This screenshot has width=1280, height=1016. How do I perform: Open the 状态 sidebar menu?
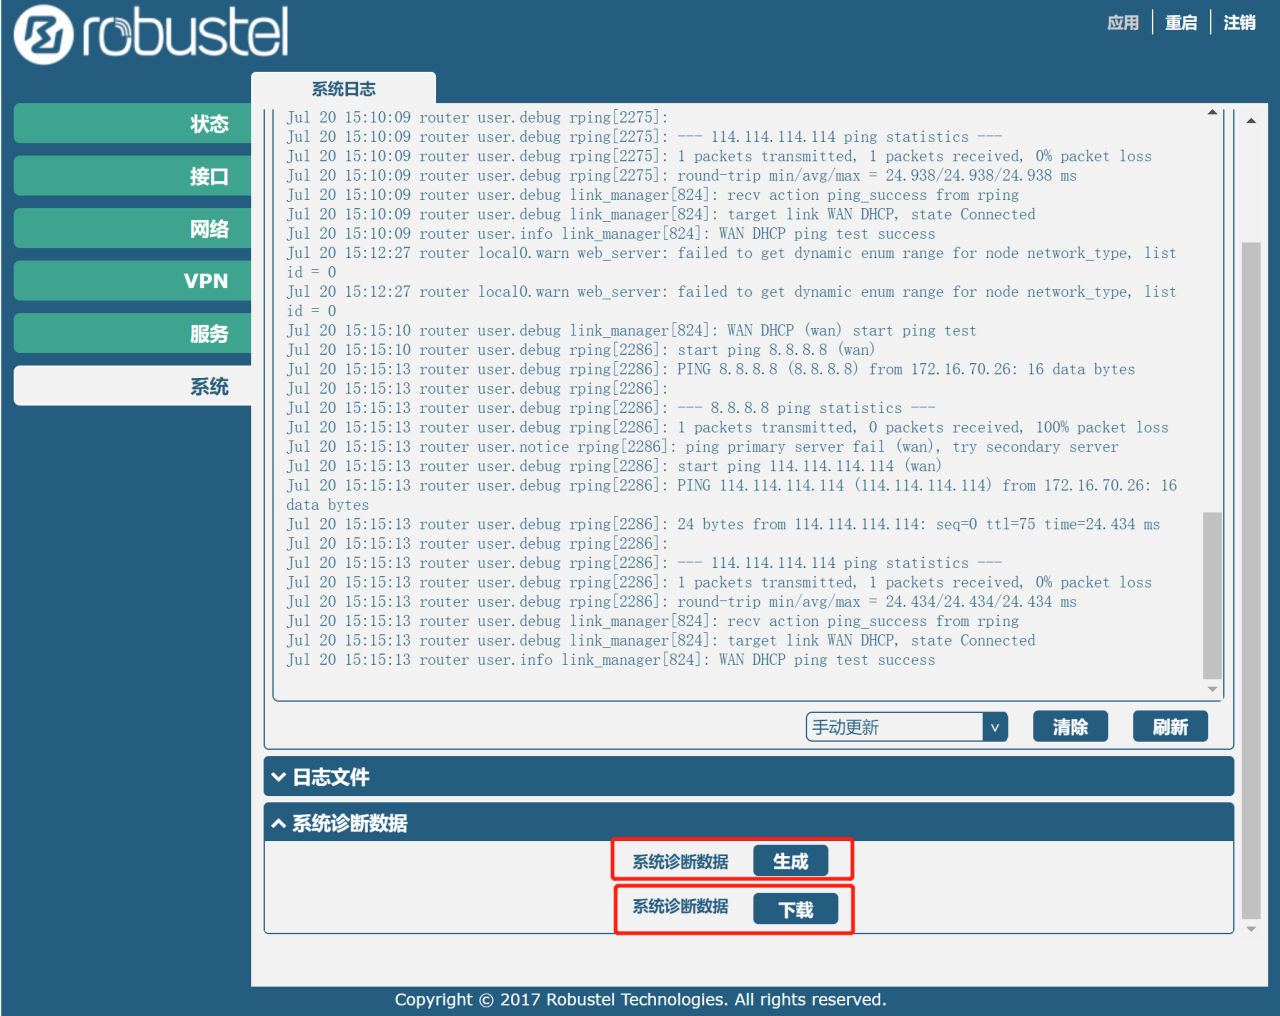[x=132, y=124]
